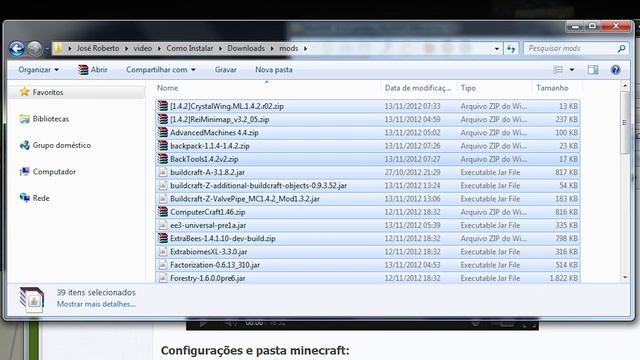The width and height of the screenshot is (640, 360).
Task: Click the icon of ReiMinimap_v3.2_05.zip
Action: (x=163, y=119)
